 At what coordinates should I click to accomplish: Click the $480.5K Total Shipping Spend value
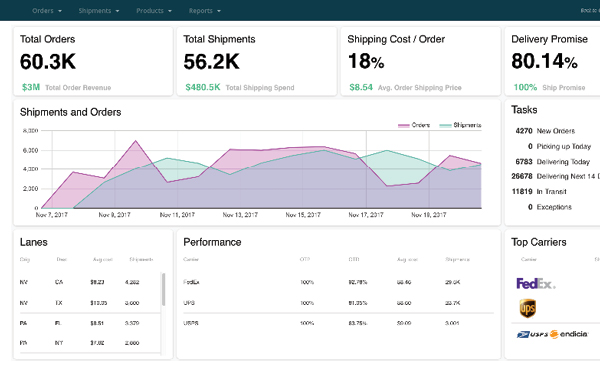[203, 87]
